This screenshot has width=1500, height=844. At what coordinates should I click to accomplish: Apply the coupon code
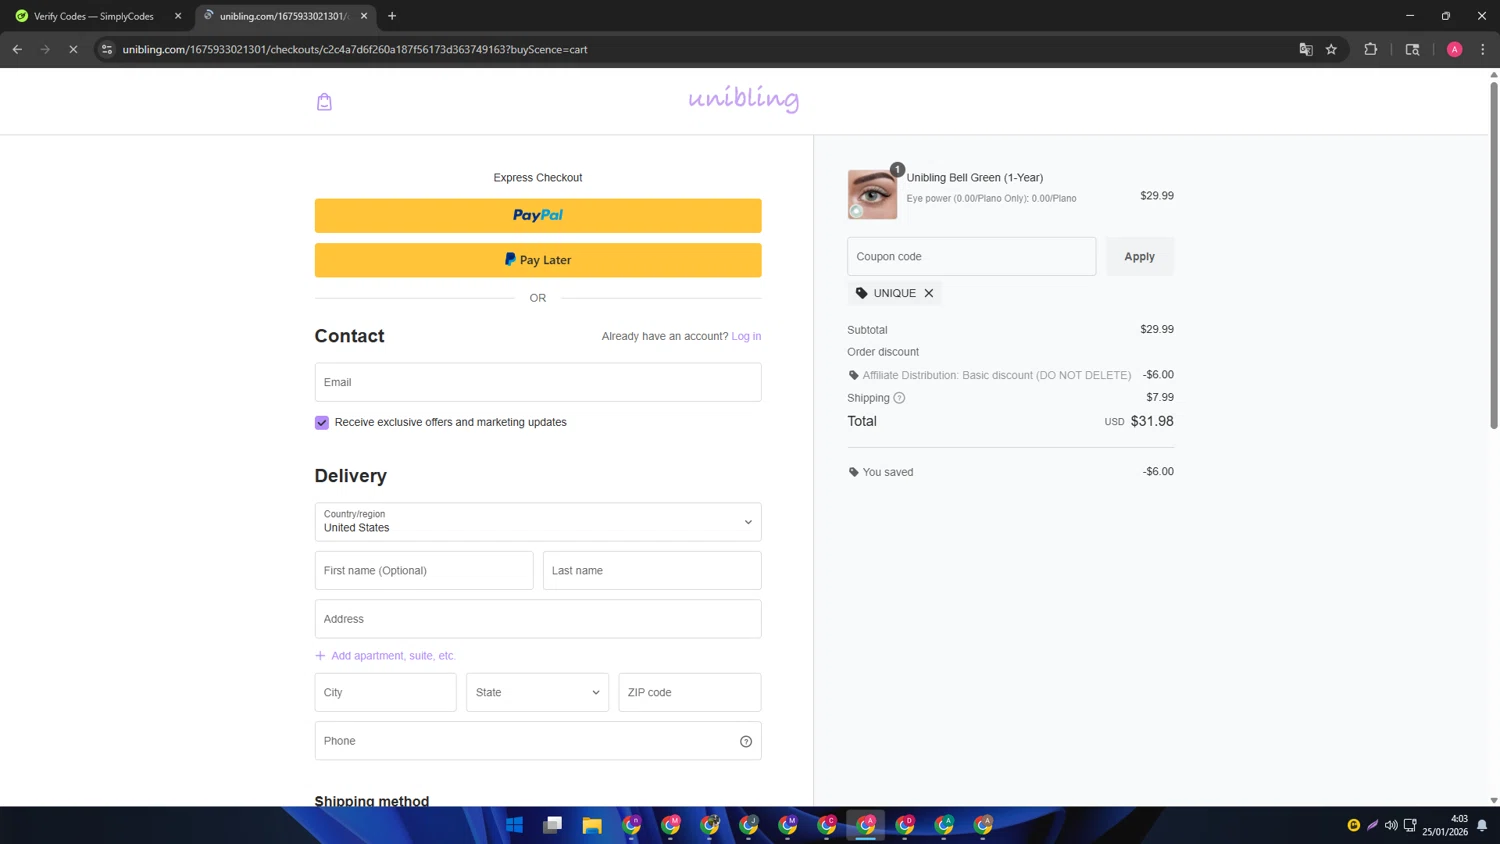[x=1139, y=256]
